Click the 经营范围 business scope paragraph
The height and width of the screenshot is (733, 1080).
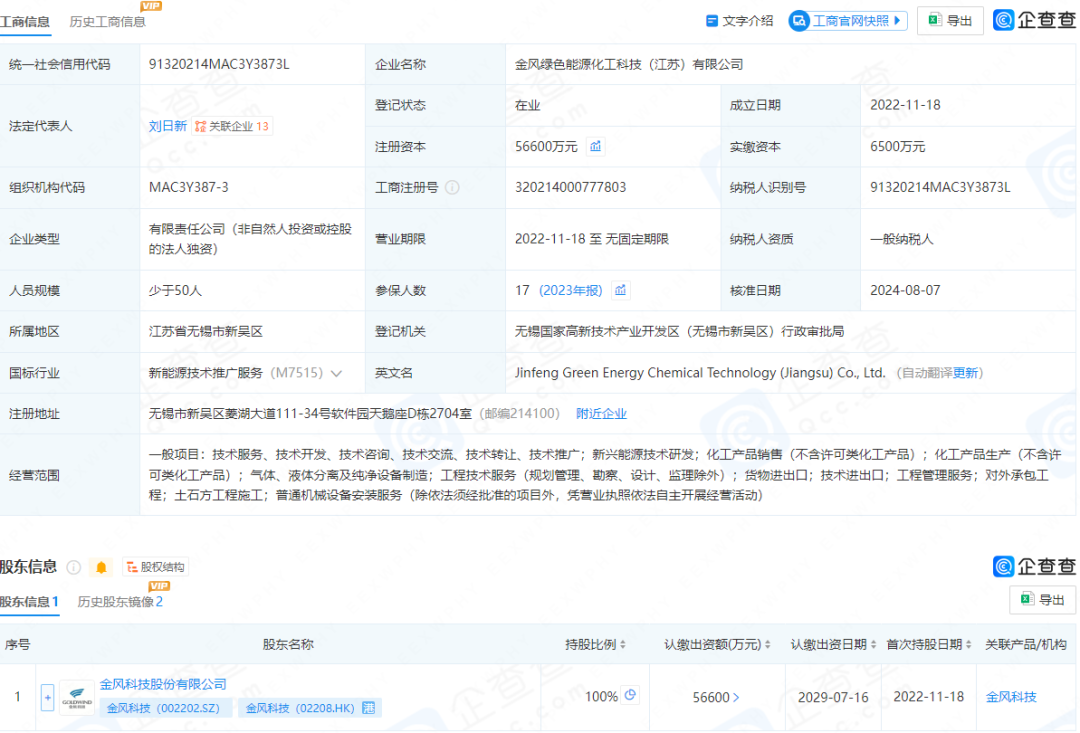(605, 475)
